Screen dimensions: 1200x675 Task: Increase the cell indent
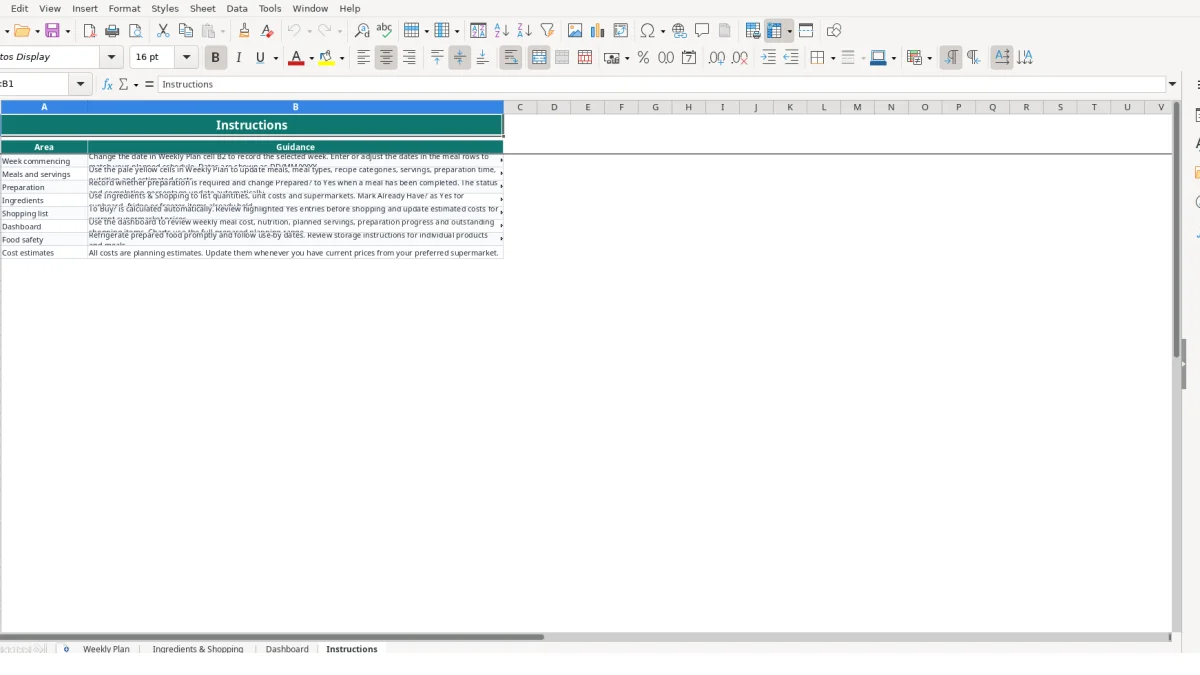coord(768,58)
